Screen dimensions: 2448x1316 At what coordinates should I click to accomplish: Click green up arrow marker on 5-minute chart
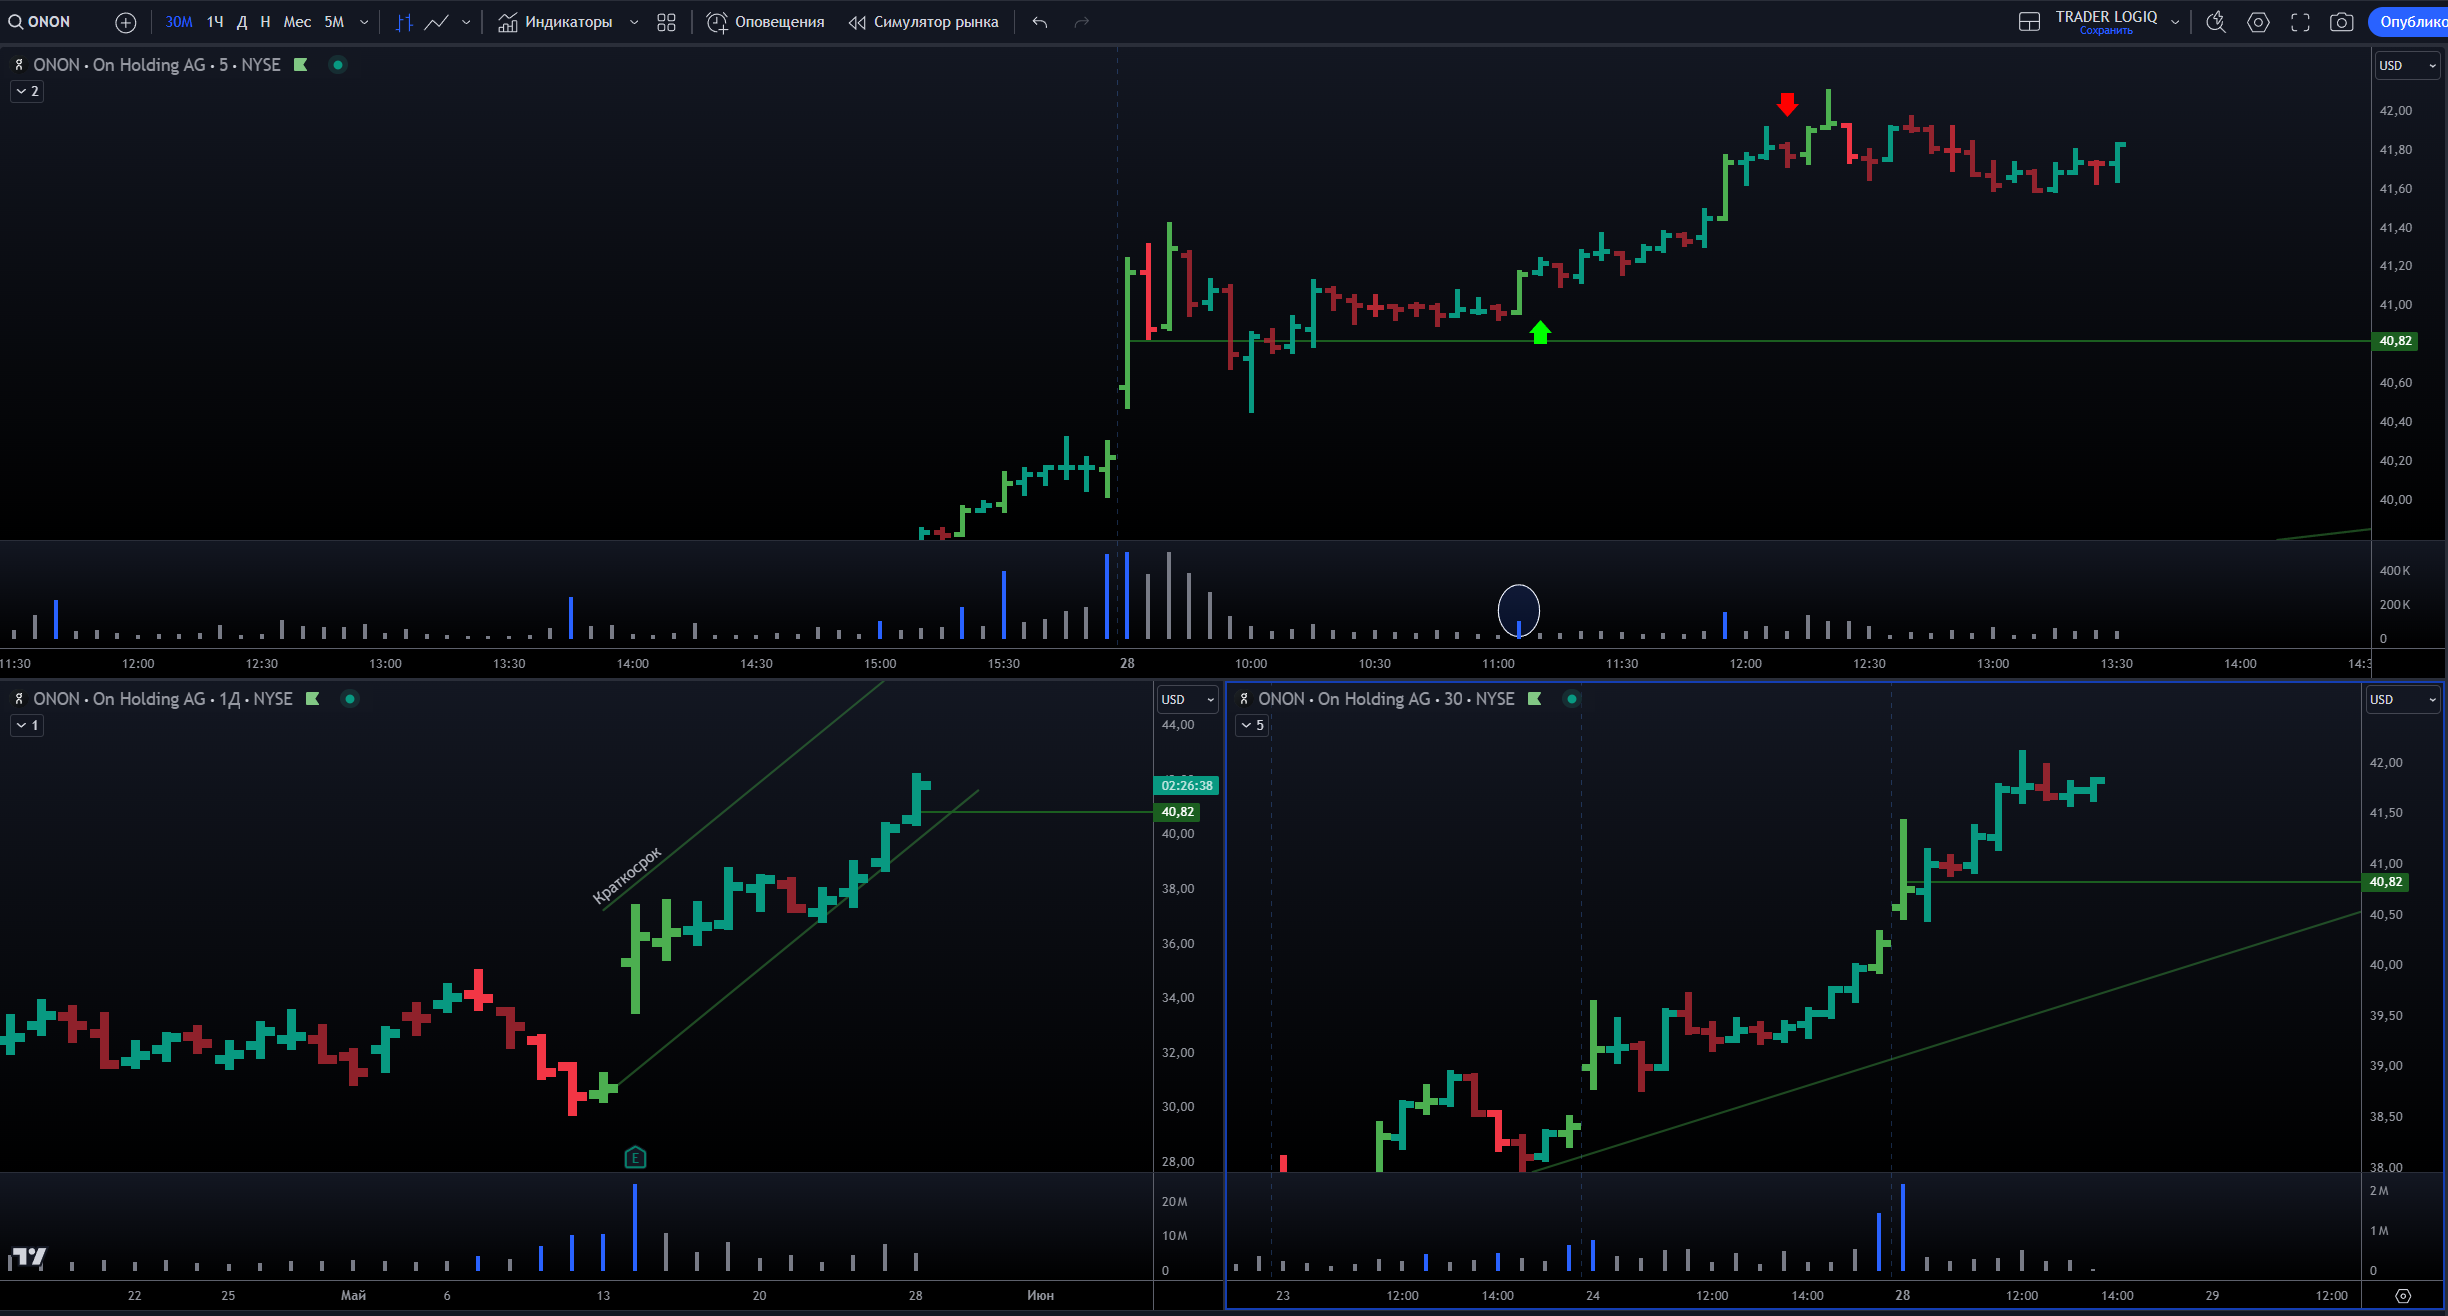1540,332
